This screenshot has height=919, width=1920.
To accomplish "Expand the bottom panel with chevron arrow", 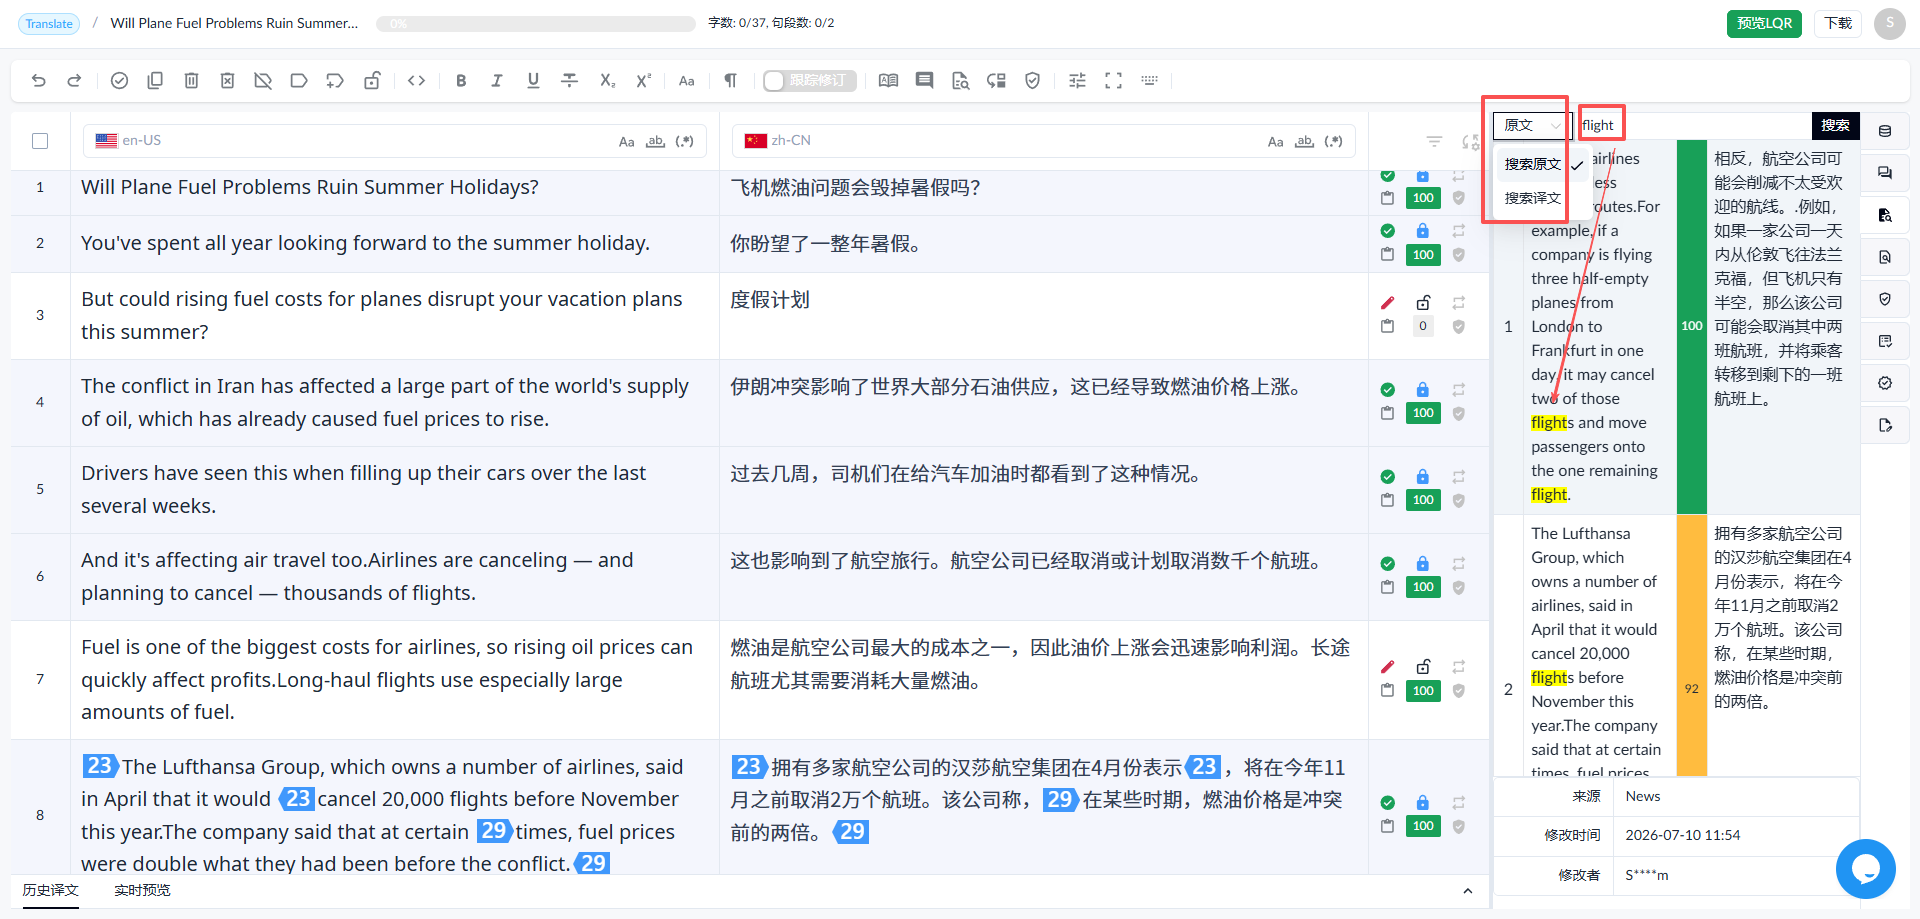I will coord(1467,891).
